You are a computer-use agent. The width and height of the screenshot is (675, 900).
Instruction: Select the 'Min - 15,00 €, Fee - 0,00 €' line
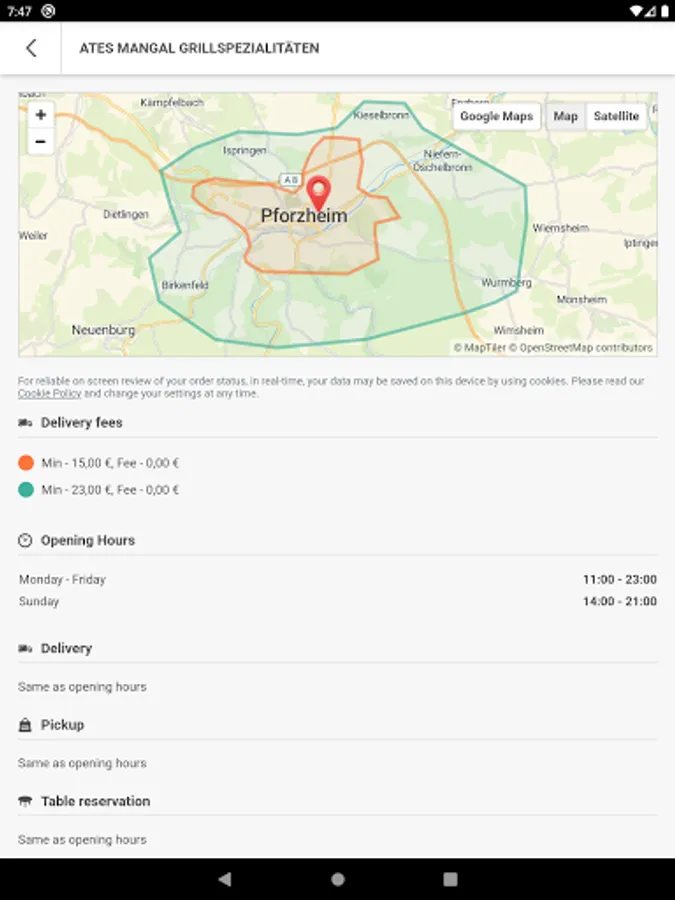point(110,463)
